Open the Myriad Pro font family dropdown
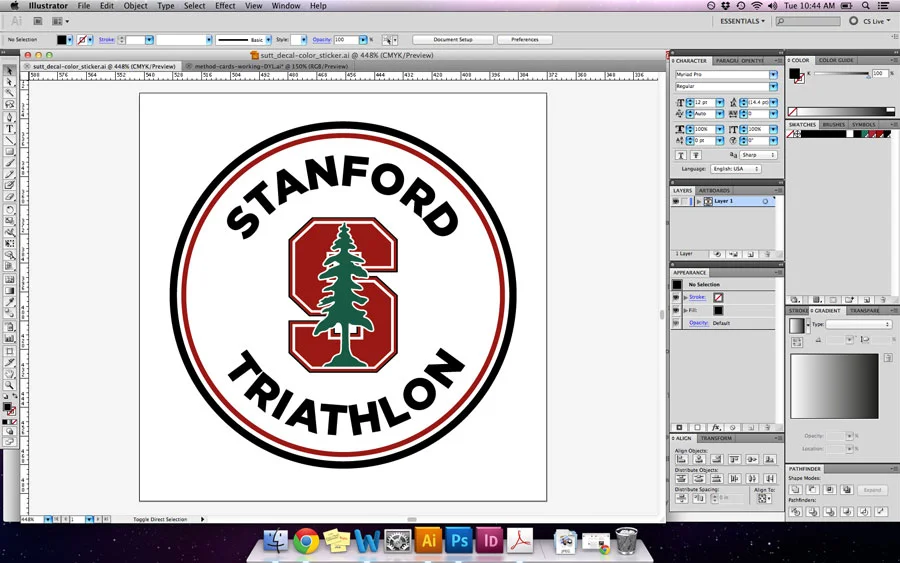The image size is (900, 563). click(774, 75)
